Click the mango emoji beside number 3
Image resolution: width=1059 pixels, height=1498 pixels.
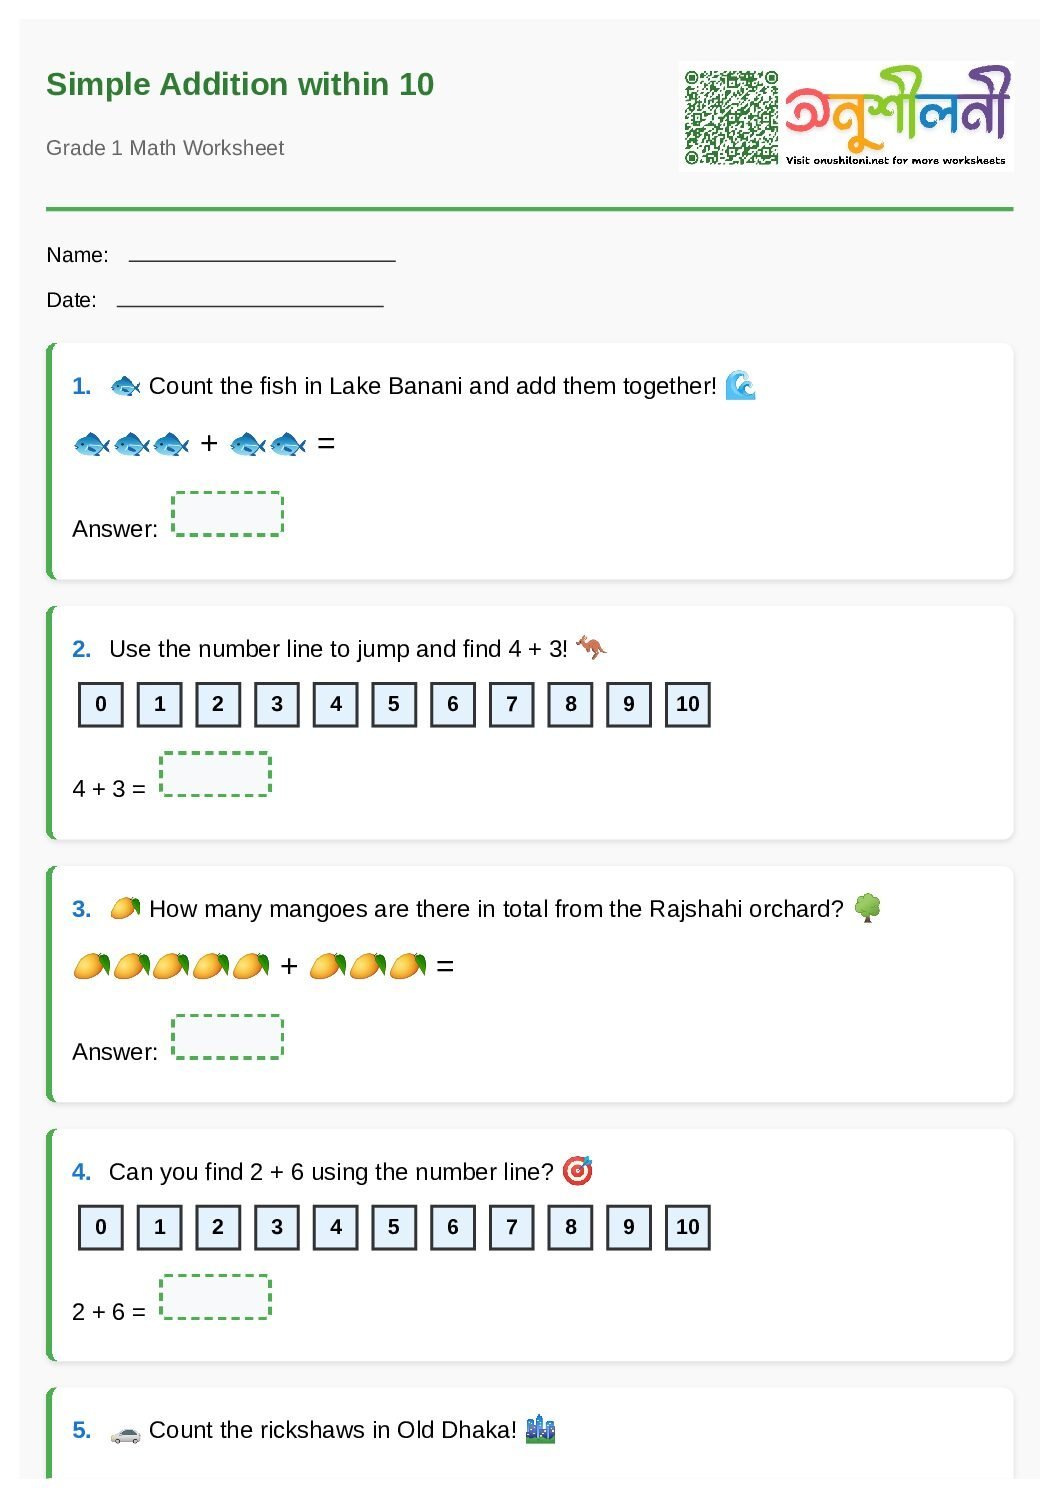tap(125, 908)
